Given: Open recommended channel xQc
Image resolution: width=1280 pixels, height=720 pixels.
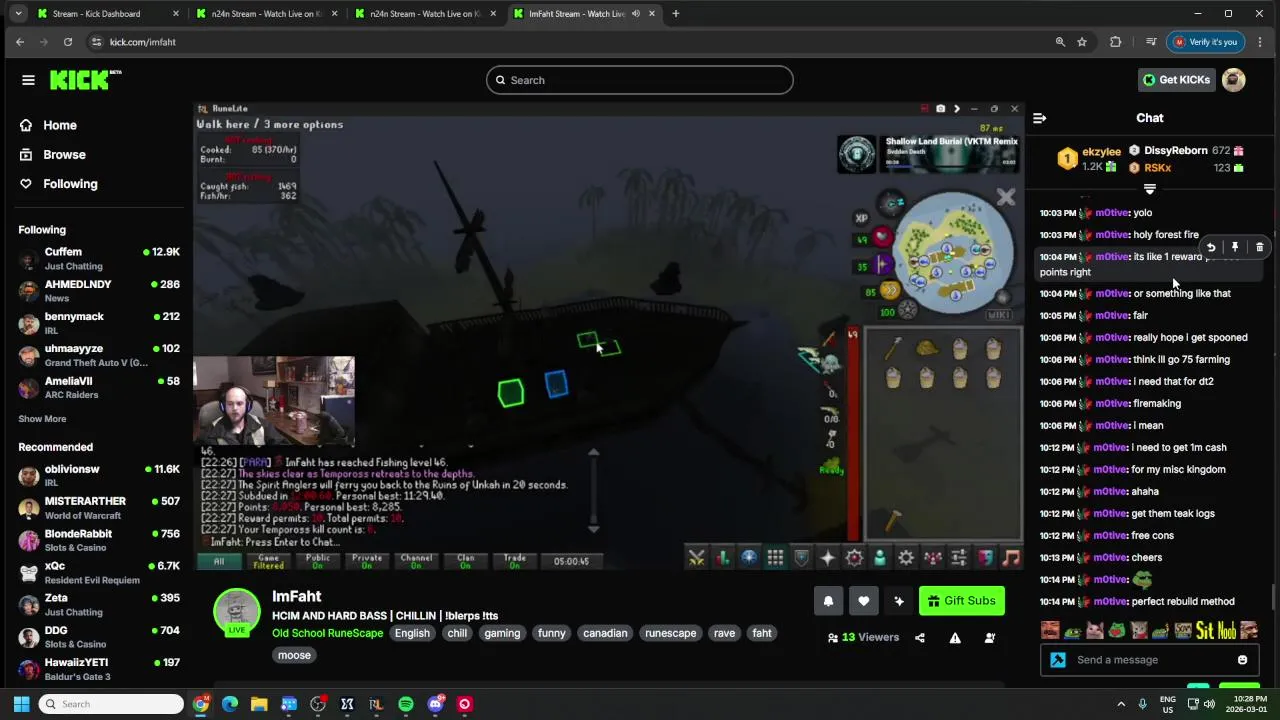Looking at the screenshot, I should click(98, 573).
